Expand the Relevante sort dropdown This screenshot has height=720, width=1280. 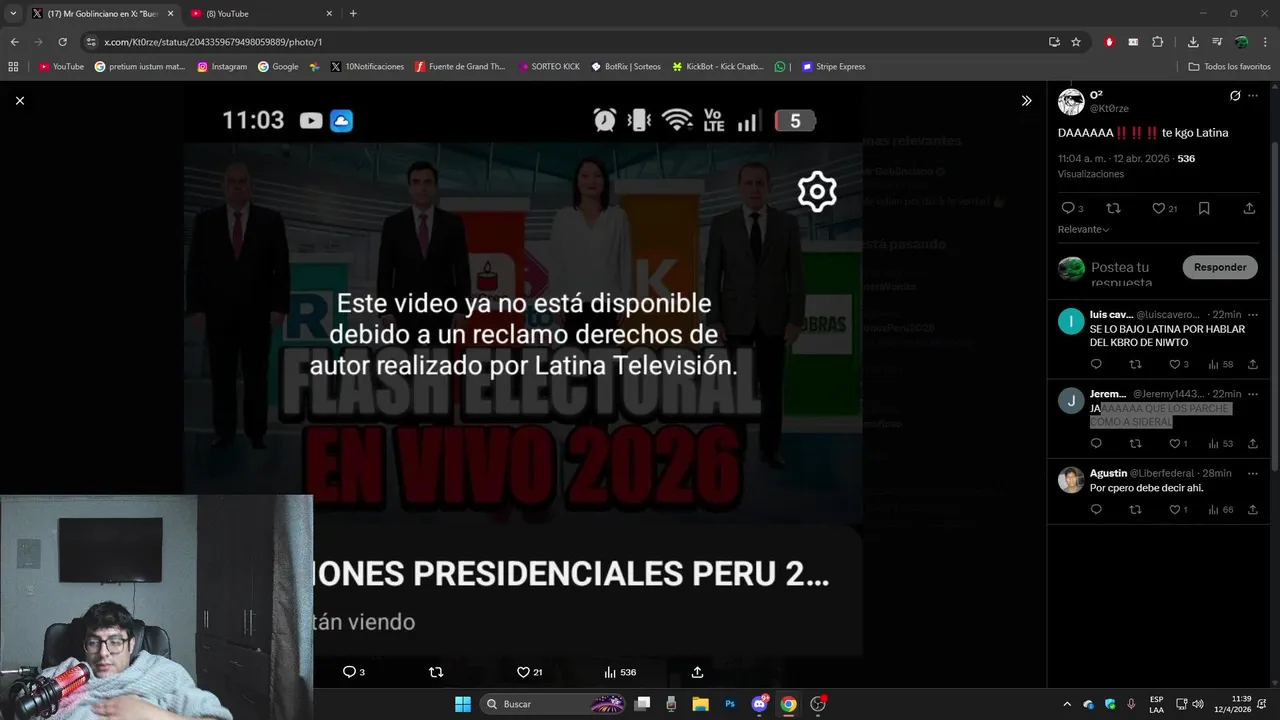pos(1084,229)
